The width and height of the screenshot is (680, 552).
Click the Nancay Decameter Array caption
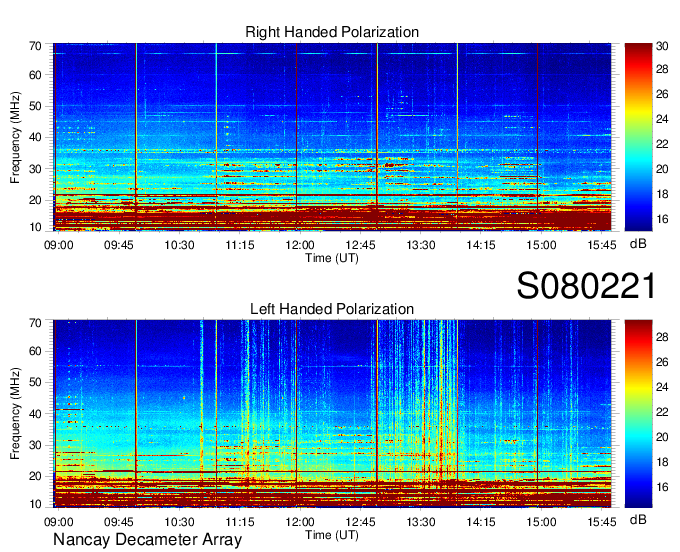(147, 539)
